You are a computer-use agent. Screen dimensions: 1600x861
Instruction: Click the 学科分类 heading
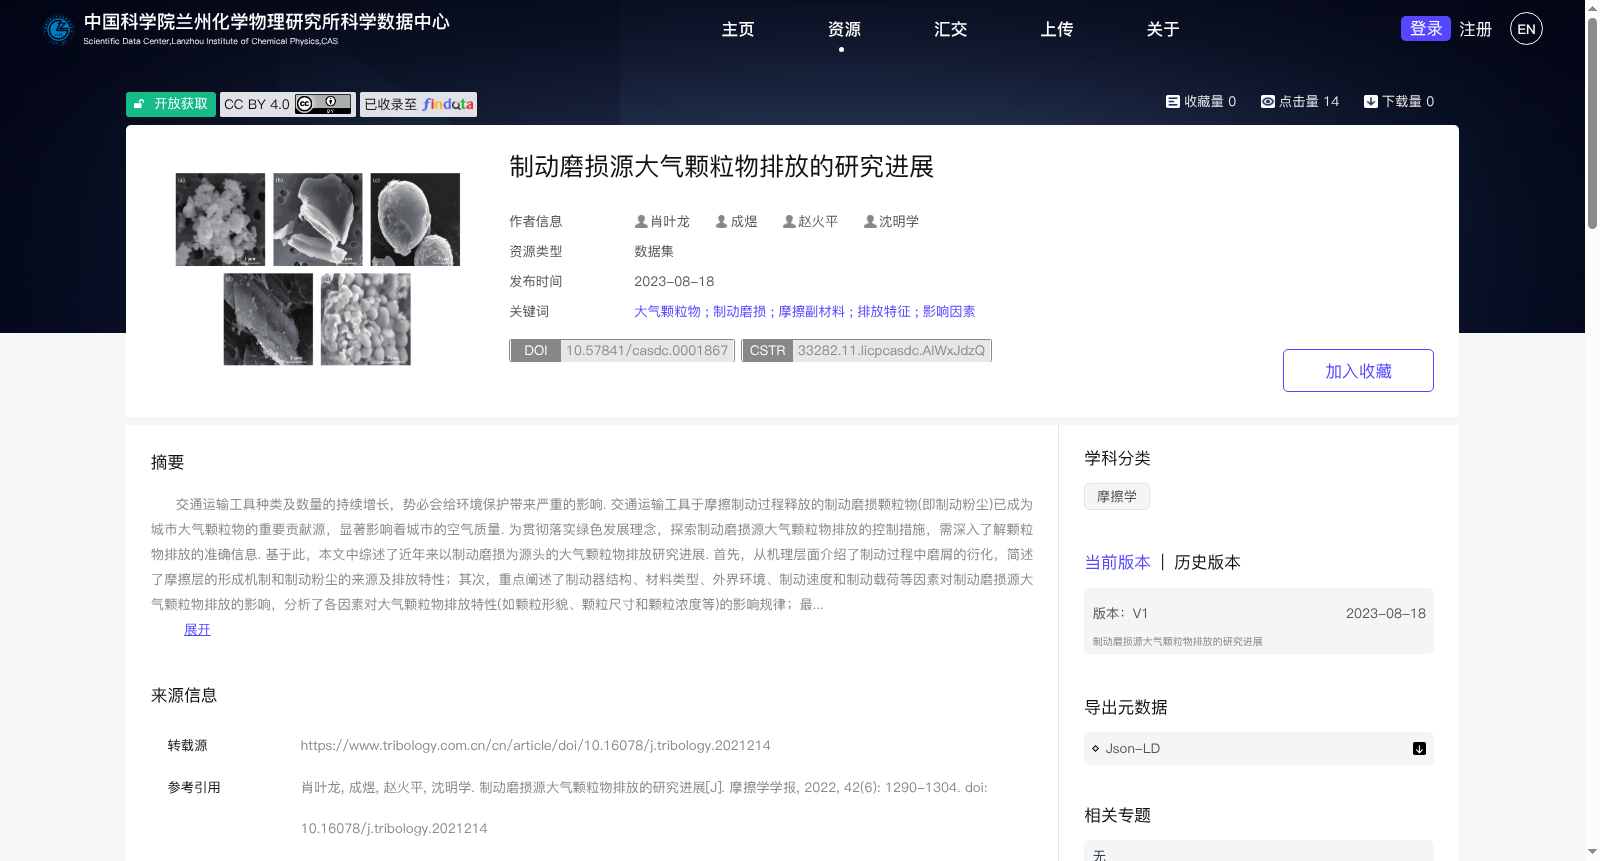coord(1117,459)
